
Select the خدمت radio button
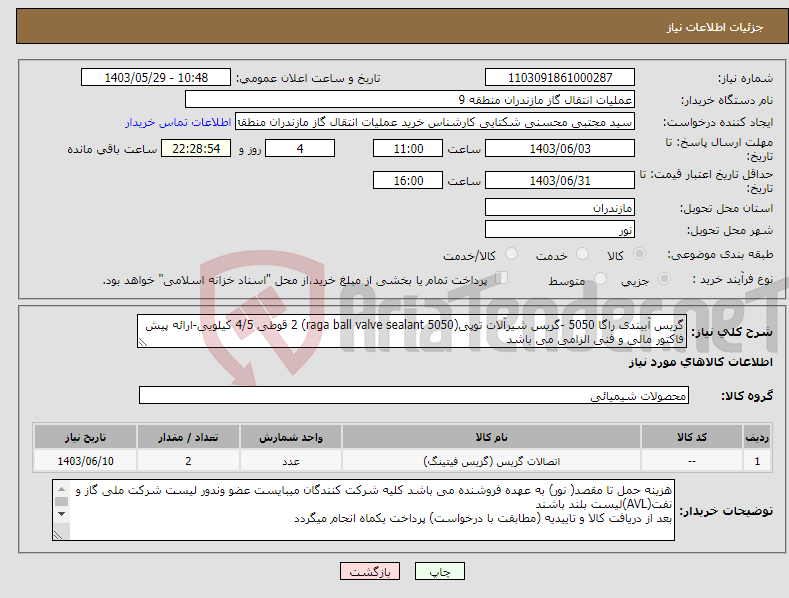point(582,254)
